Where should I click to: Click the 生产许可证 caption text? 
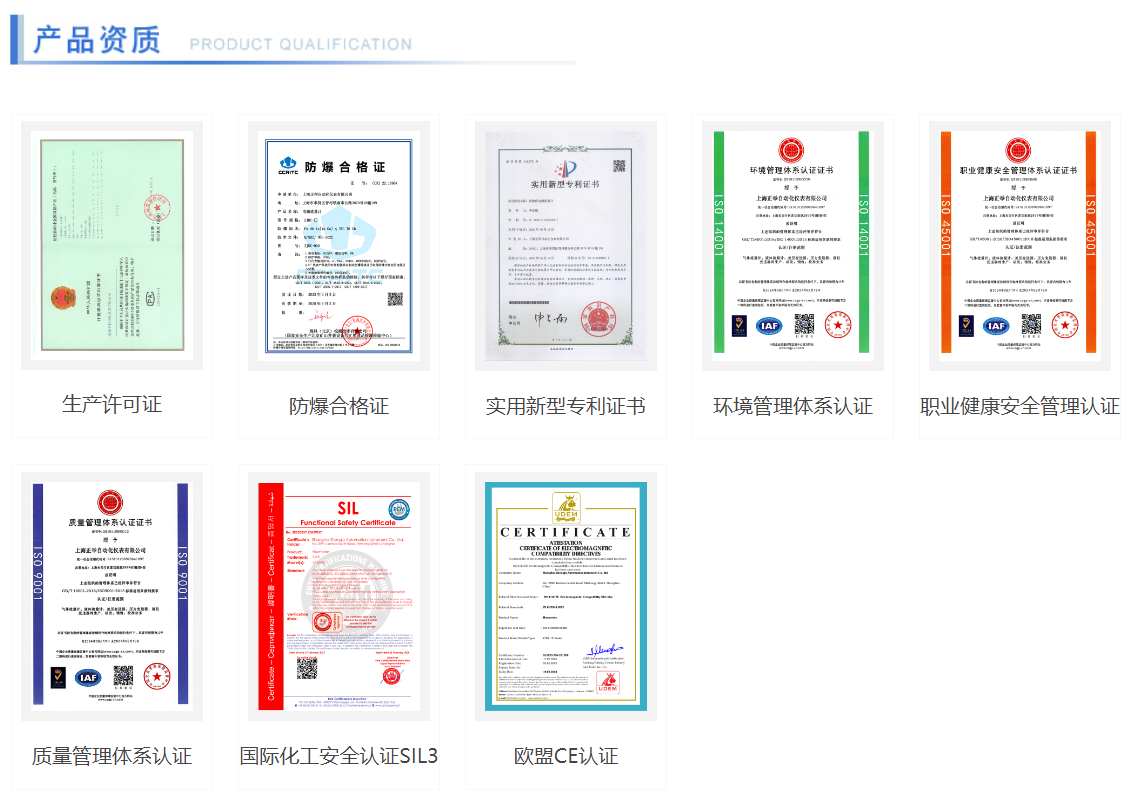[x=112, y=405]
